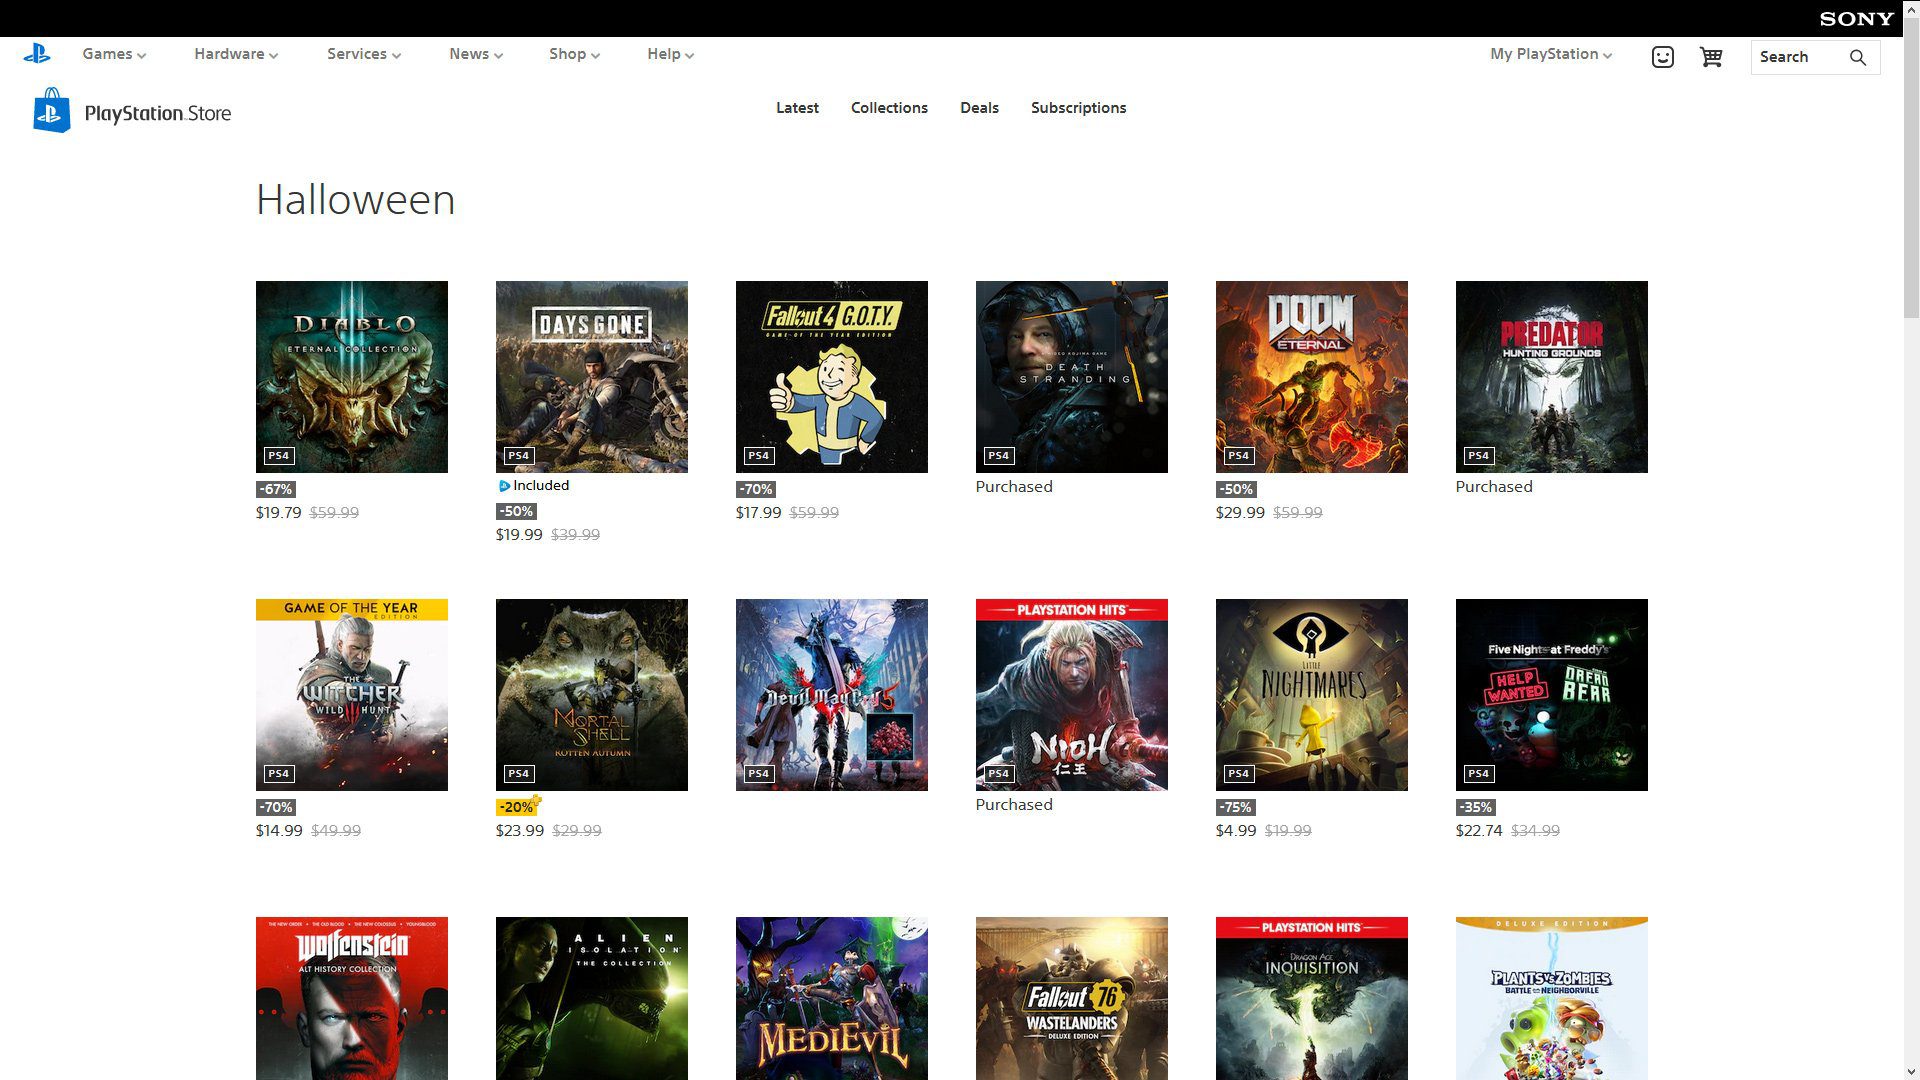
Task: Open the Fallout 4 G.O.T.Y. cover
Action: (832, 377)
